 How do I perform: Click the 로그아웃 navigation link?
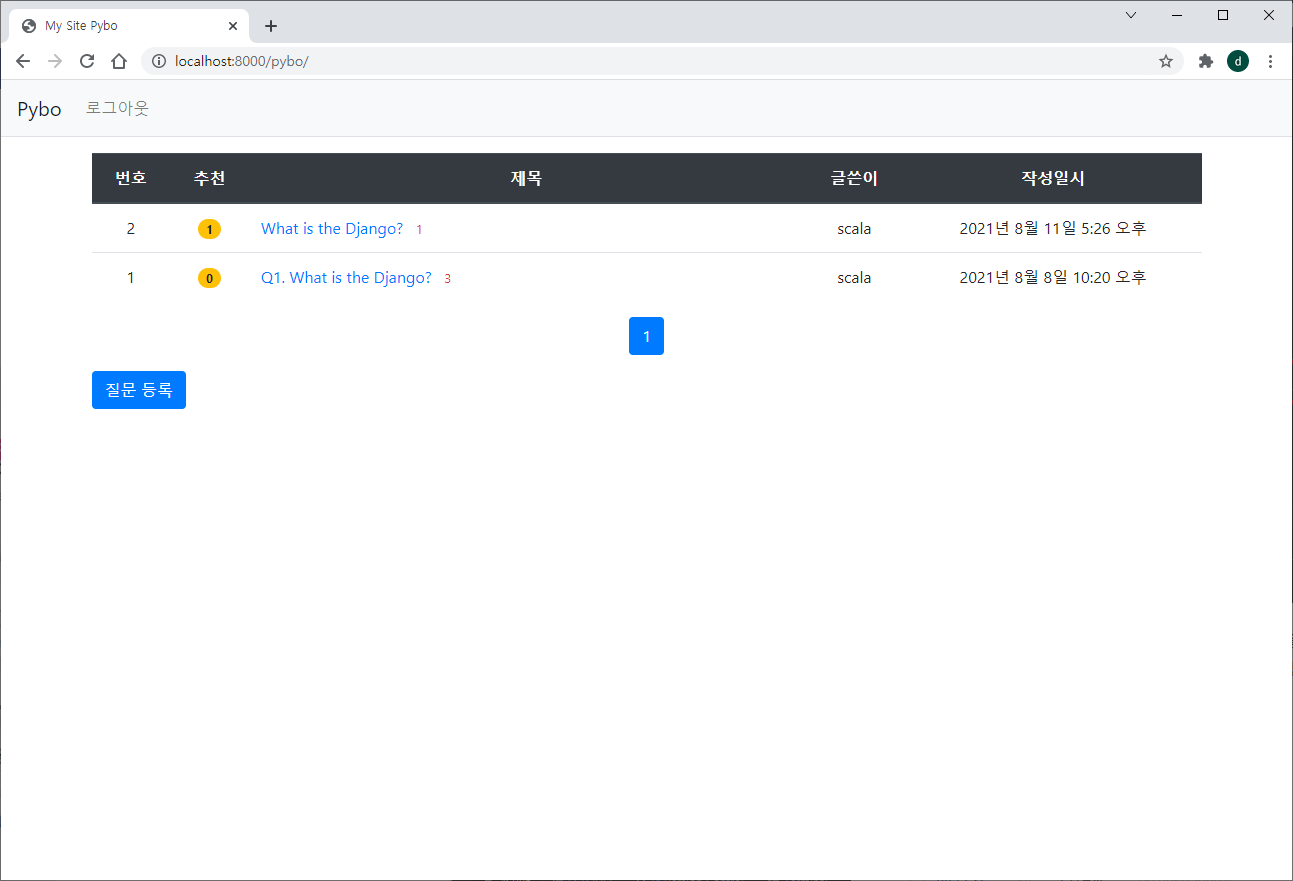click(117, 108)
